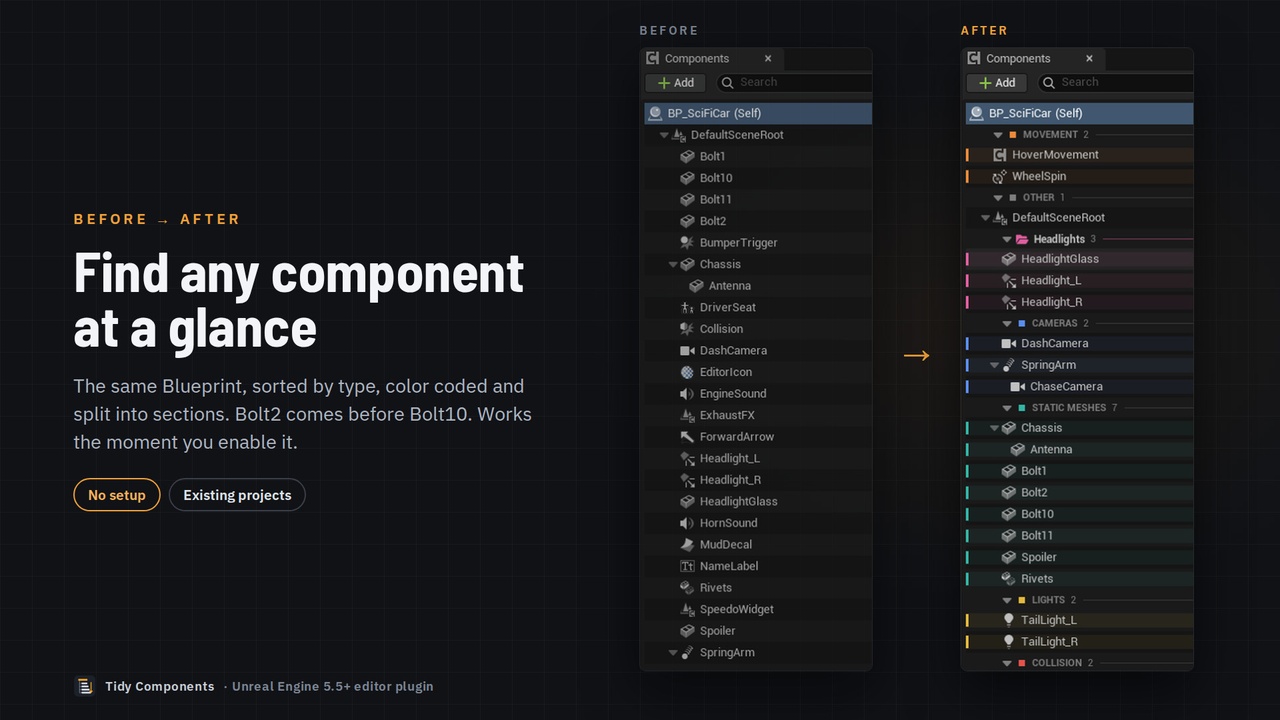This screenshot has width=1280, height=720.
Task: Select Components tab in After panel
Action: pyautogui.click(x=1032, y=59)
